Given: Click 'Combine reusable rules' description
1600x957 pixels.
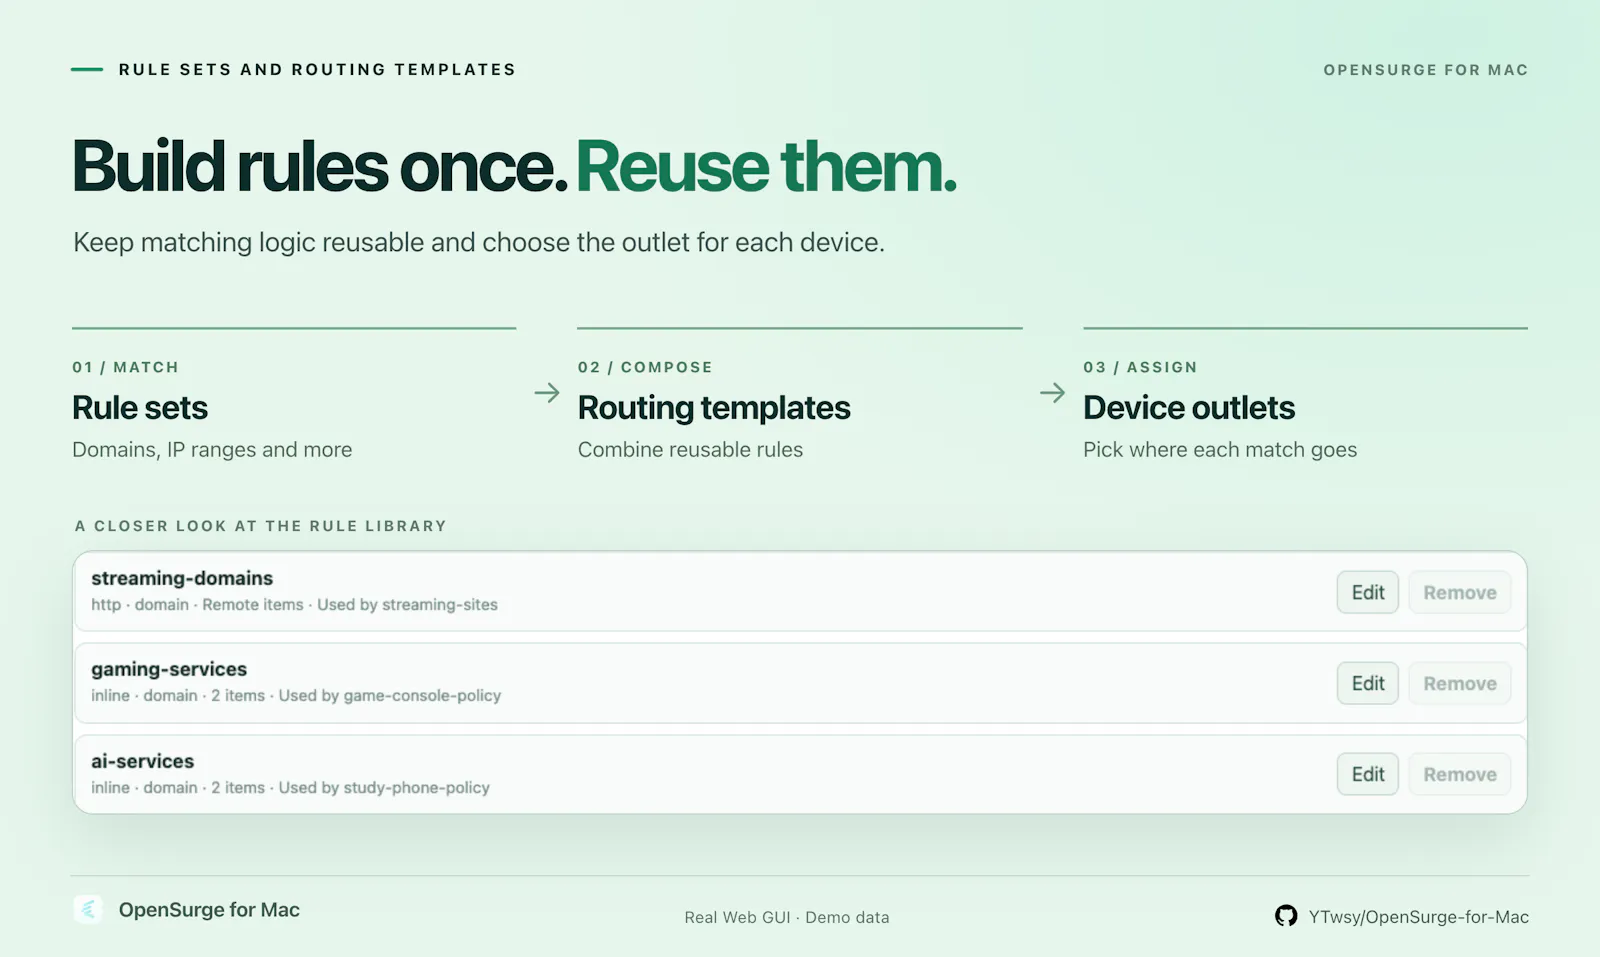Looking at the screenshot, I should [690, 450].
